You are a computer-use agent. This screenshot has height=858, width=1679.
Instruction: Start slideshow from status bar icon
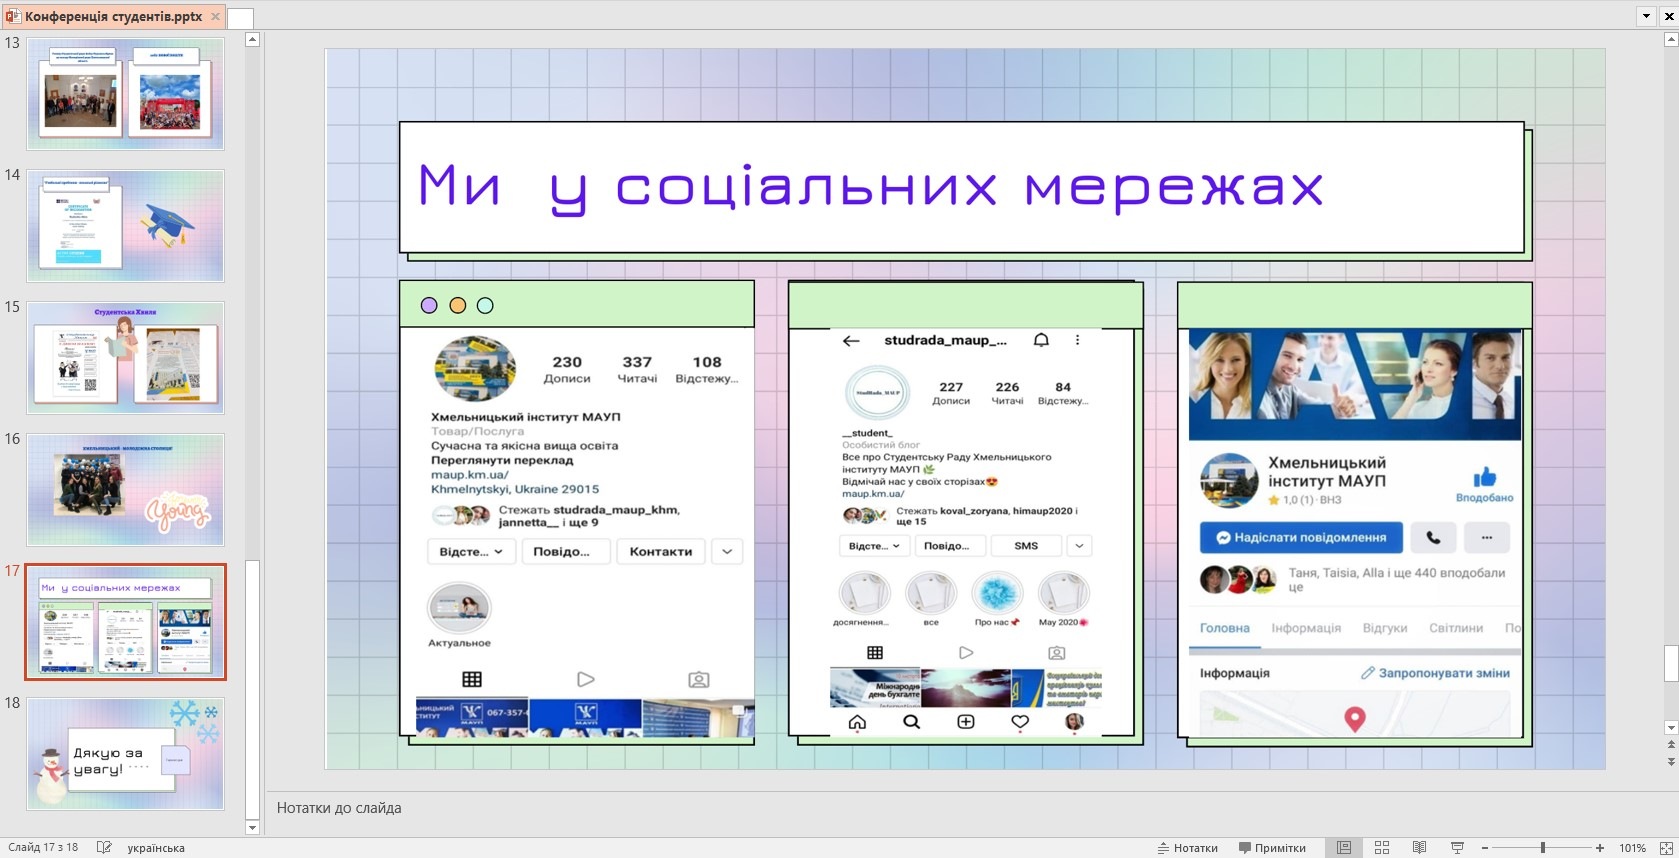point(1457,847)
